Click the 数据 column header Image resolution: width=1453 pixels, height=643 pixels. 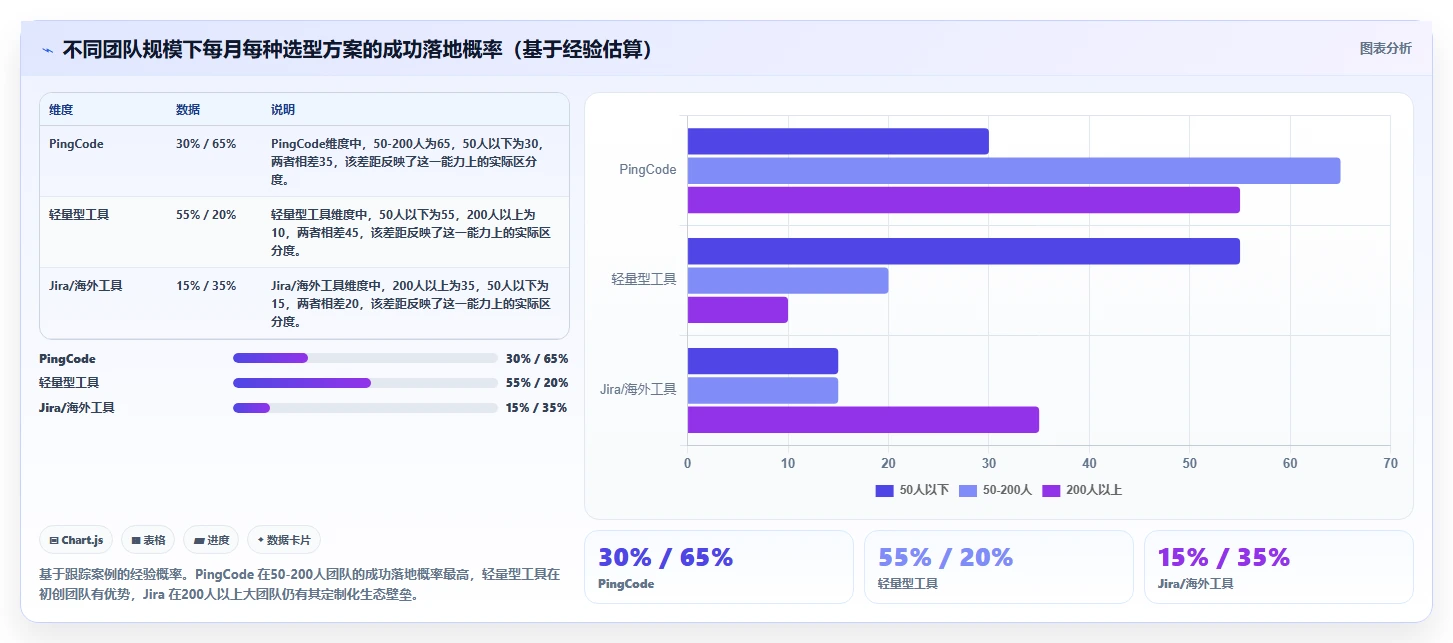pos(188,110)
